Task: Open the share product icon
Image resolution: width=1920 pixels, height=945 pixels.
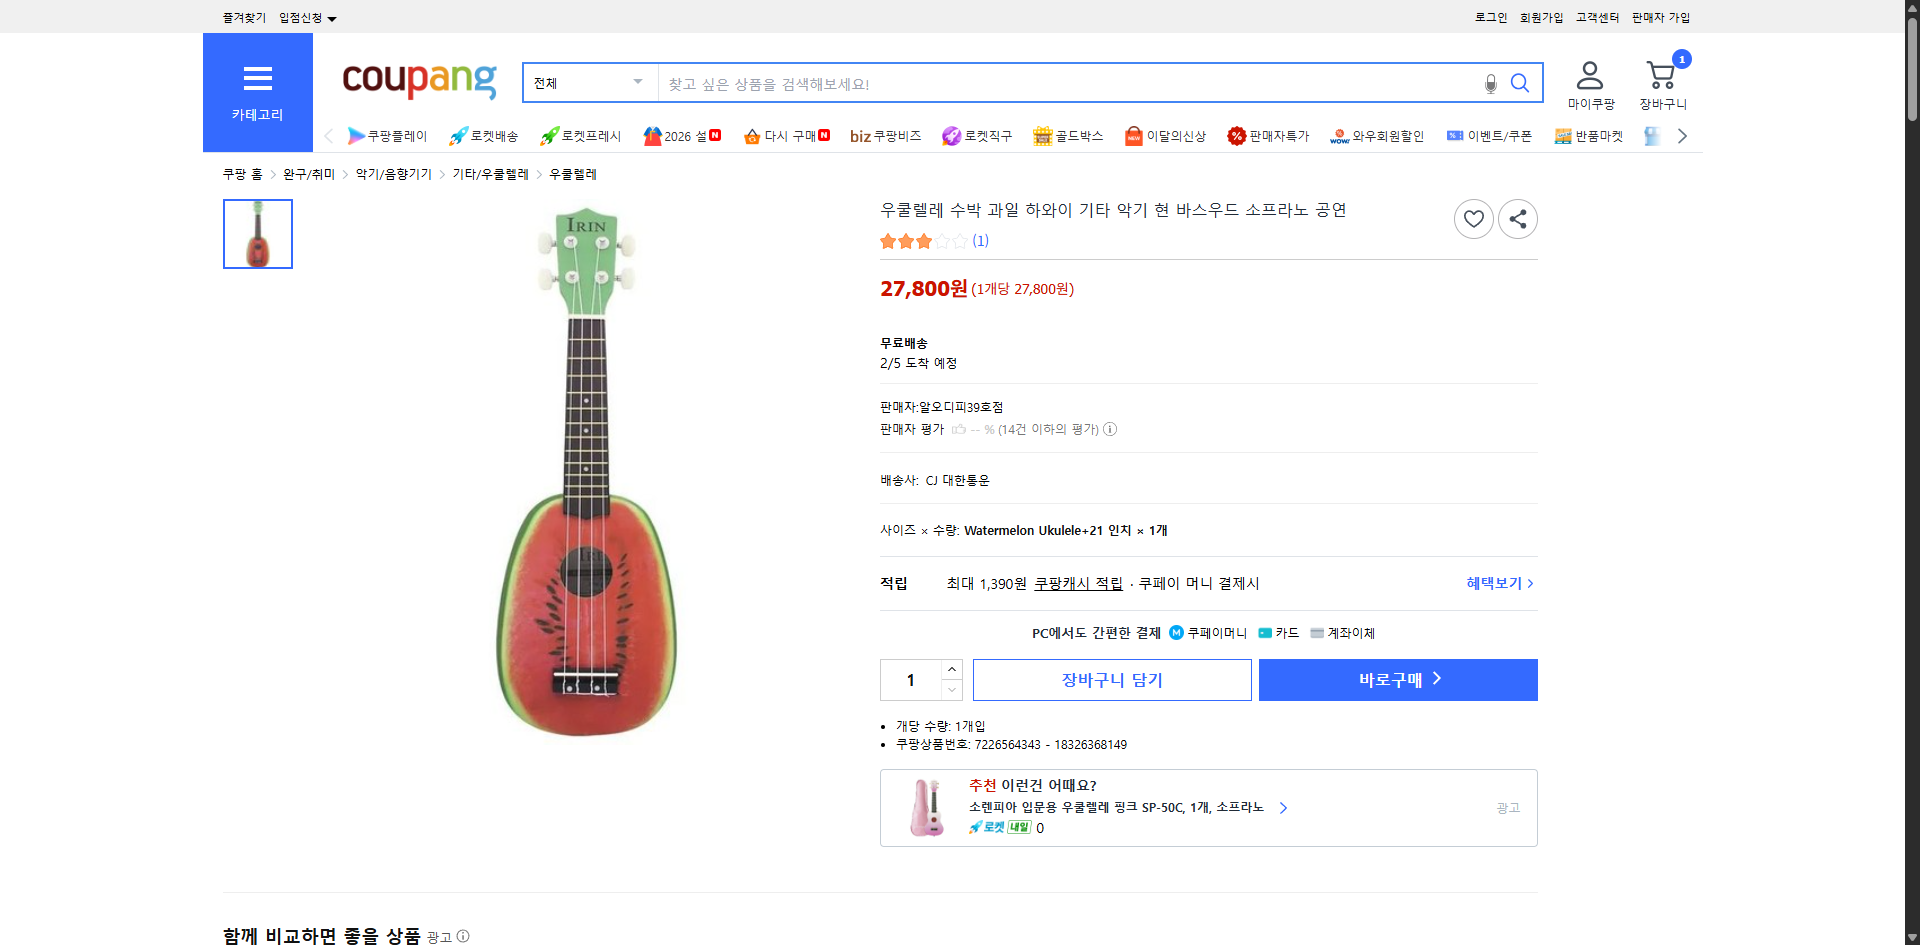Action: [1517, 218]
